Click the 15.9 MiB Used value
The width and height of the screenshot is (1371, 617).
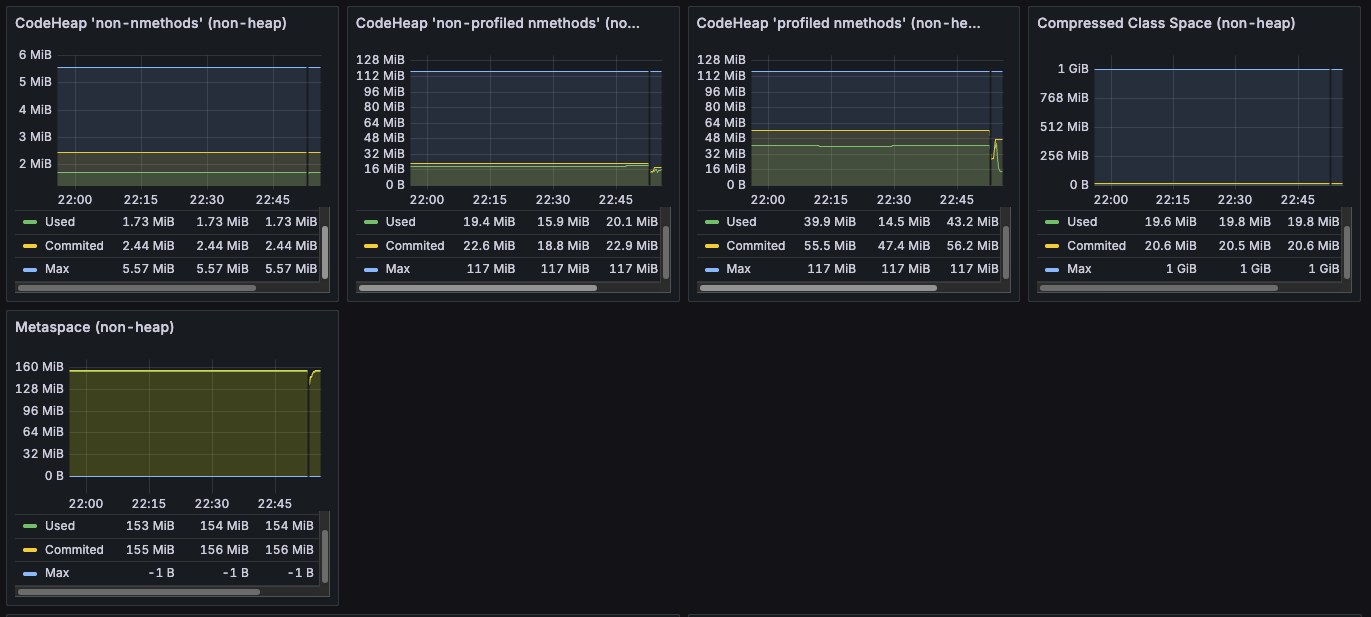[561, 222]
